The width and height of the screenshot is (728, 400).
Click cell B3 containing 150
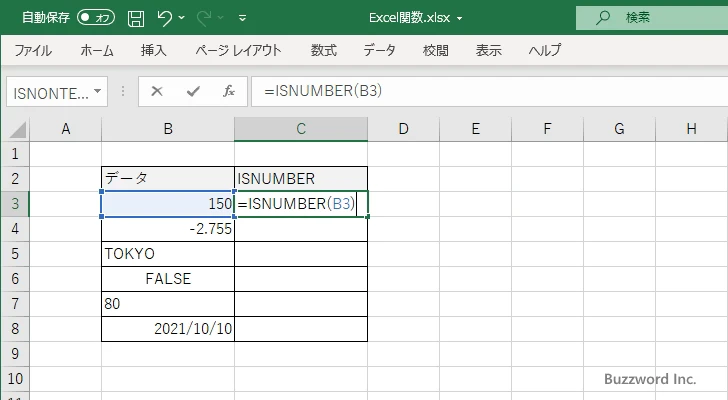pos(168,204)
